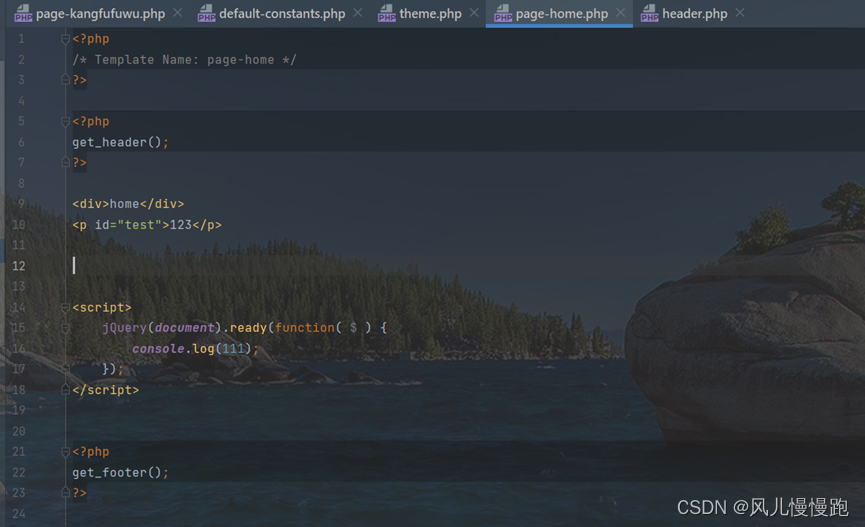Image resolution: width=865 pixels, height=527 pixels.
Task: Place cursor on 'Template Name: page-home' comment
Action: coord(184,60)
